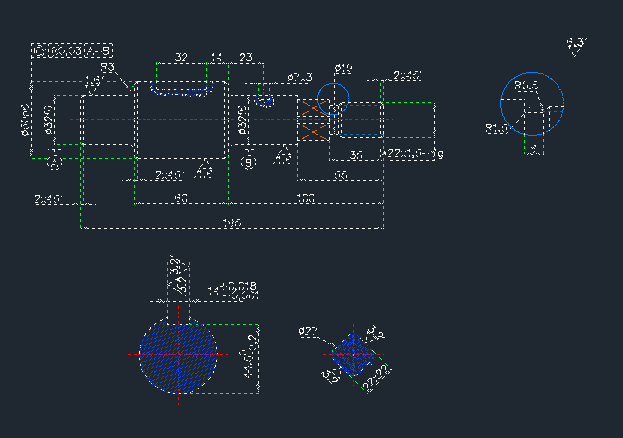Click the orange crossed flats section

(314, 120)
